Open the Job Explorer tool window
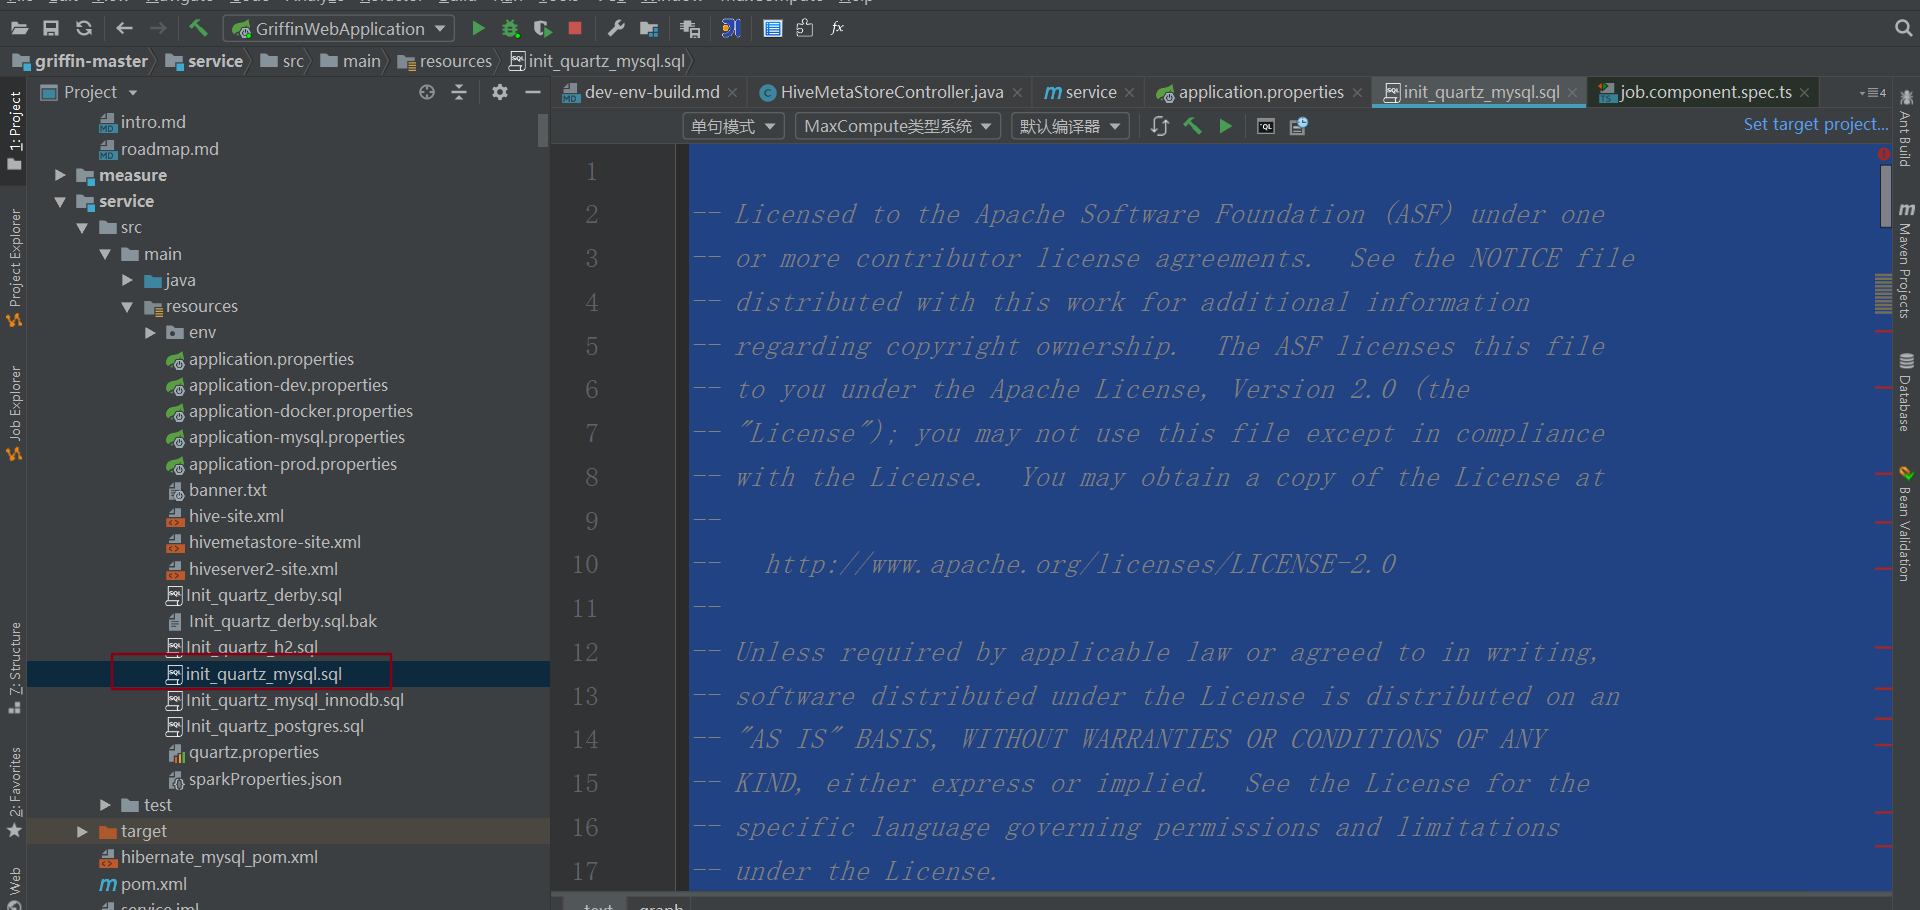The height and width of the screenshot is (910, 1920). (x=14, y=412)
